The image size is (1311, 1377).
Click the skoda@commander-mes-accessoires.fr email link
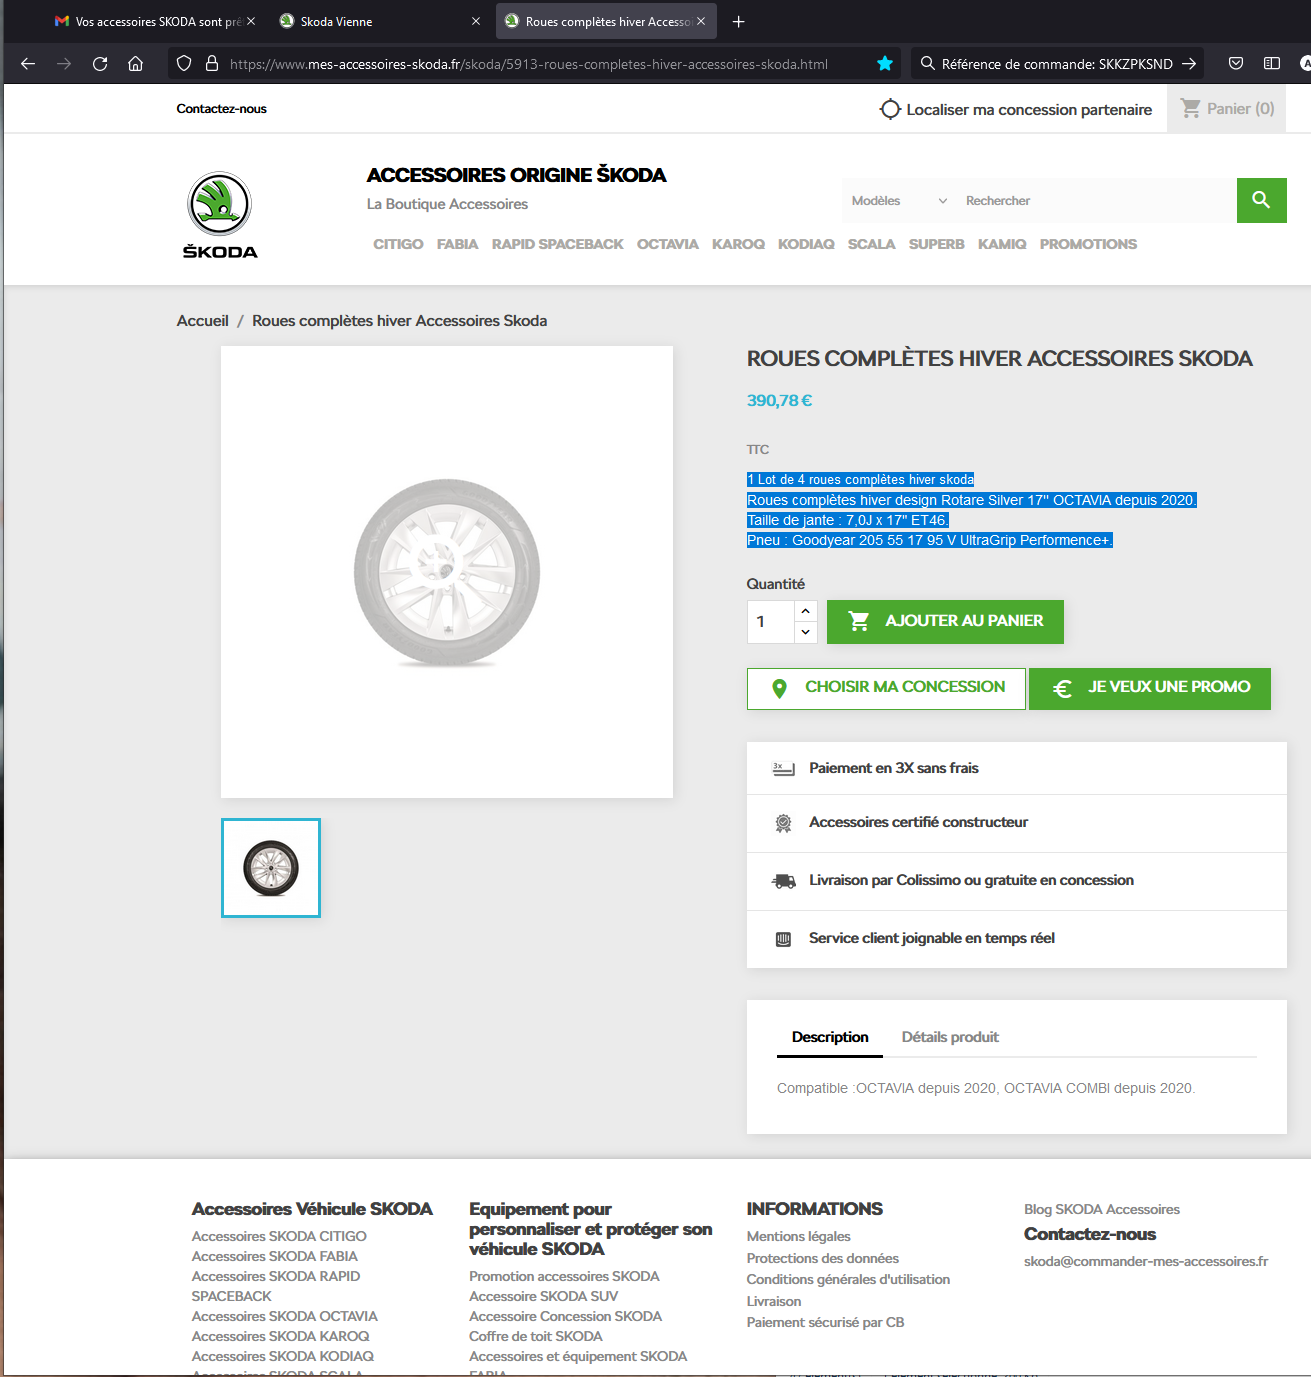coord(1146,1261)
